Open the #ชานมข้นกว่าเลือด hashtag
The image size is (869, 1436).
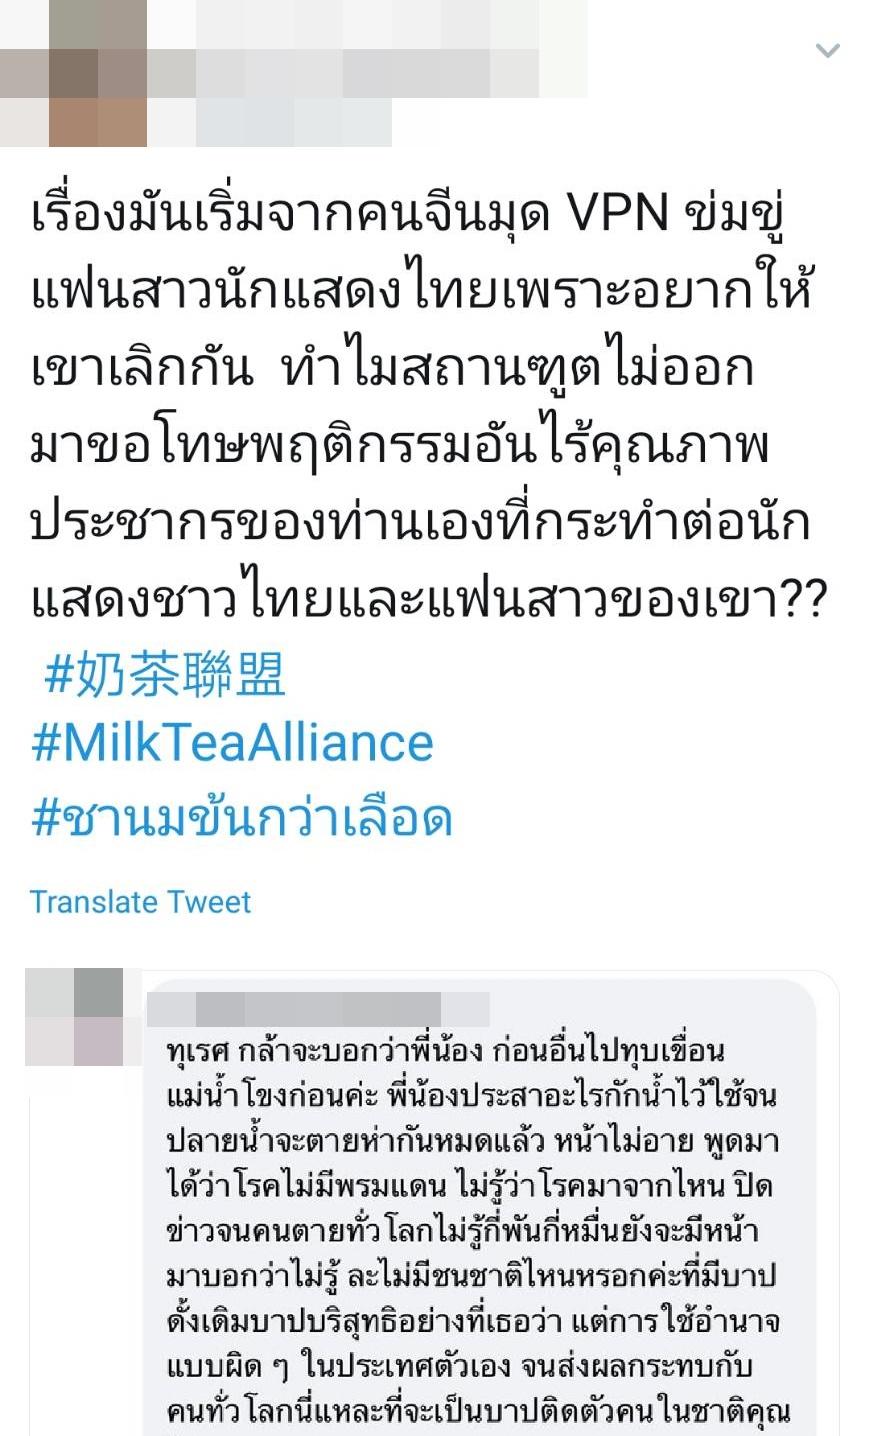[x=242, y=818]
